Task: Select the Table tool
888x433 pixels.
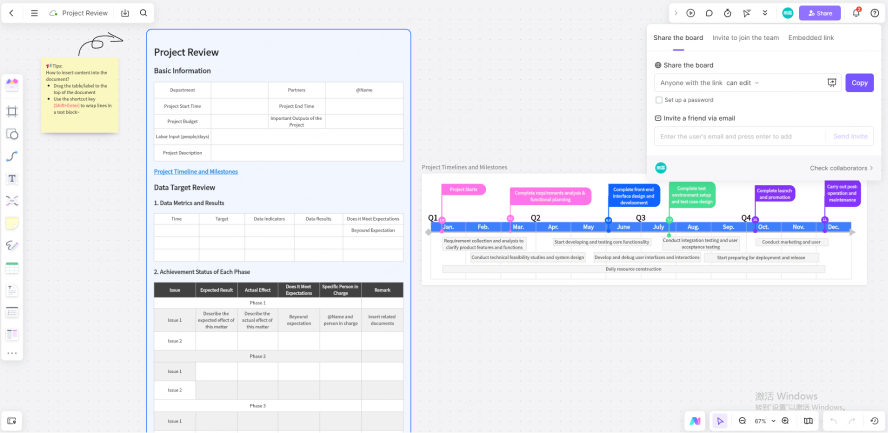Action: (12, 268)
